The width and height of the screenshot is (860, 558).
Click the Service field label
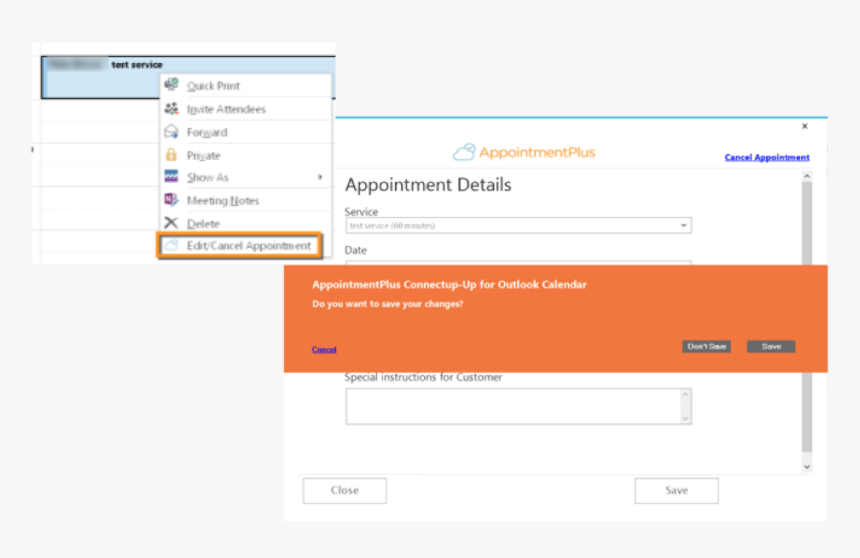pos(361,211)
